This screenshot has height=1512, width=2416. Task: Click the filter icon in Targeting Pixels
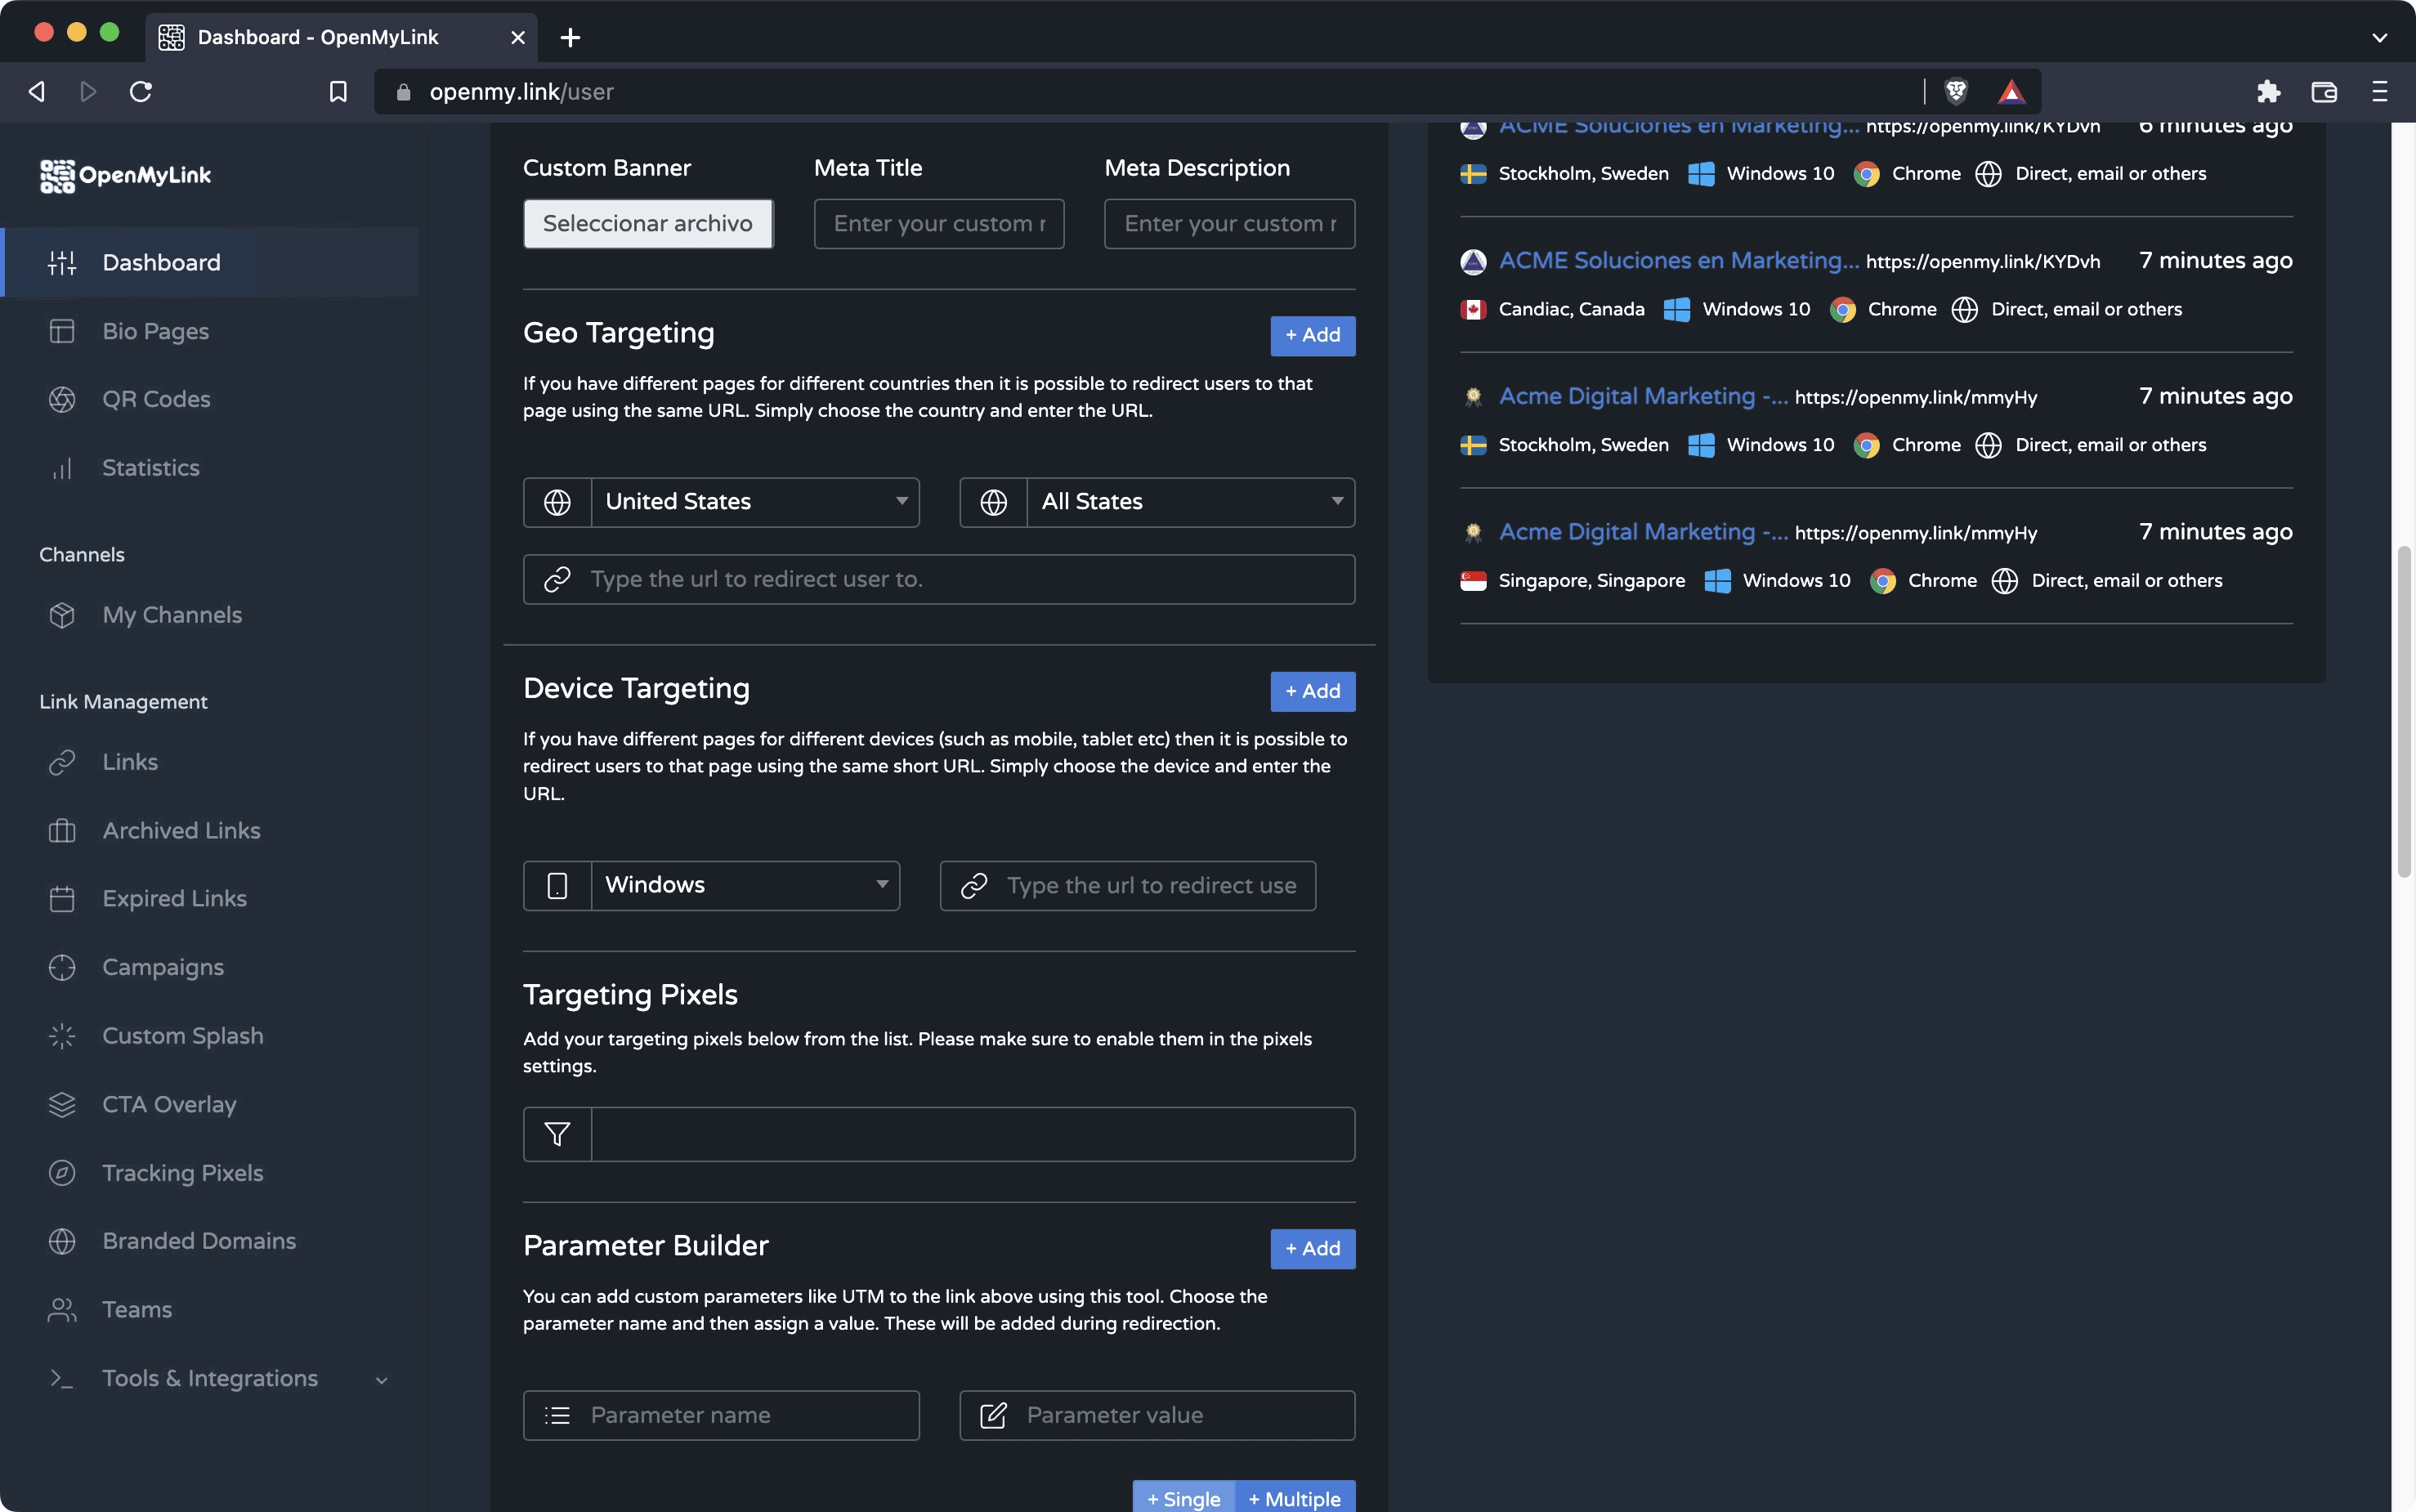coord(557,1134)
